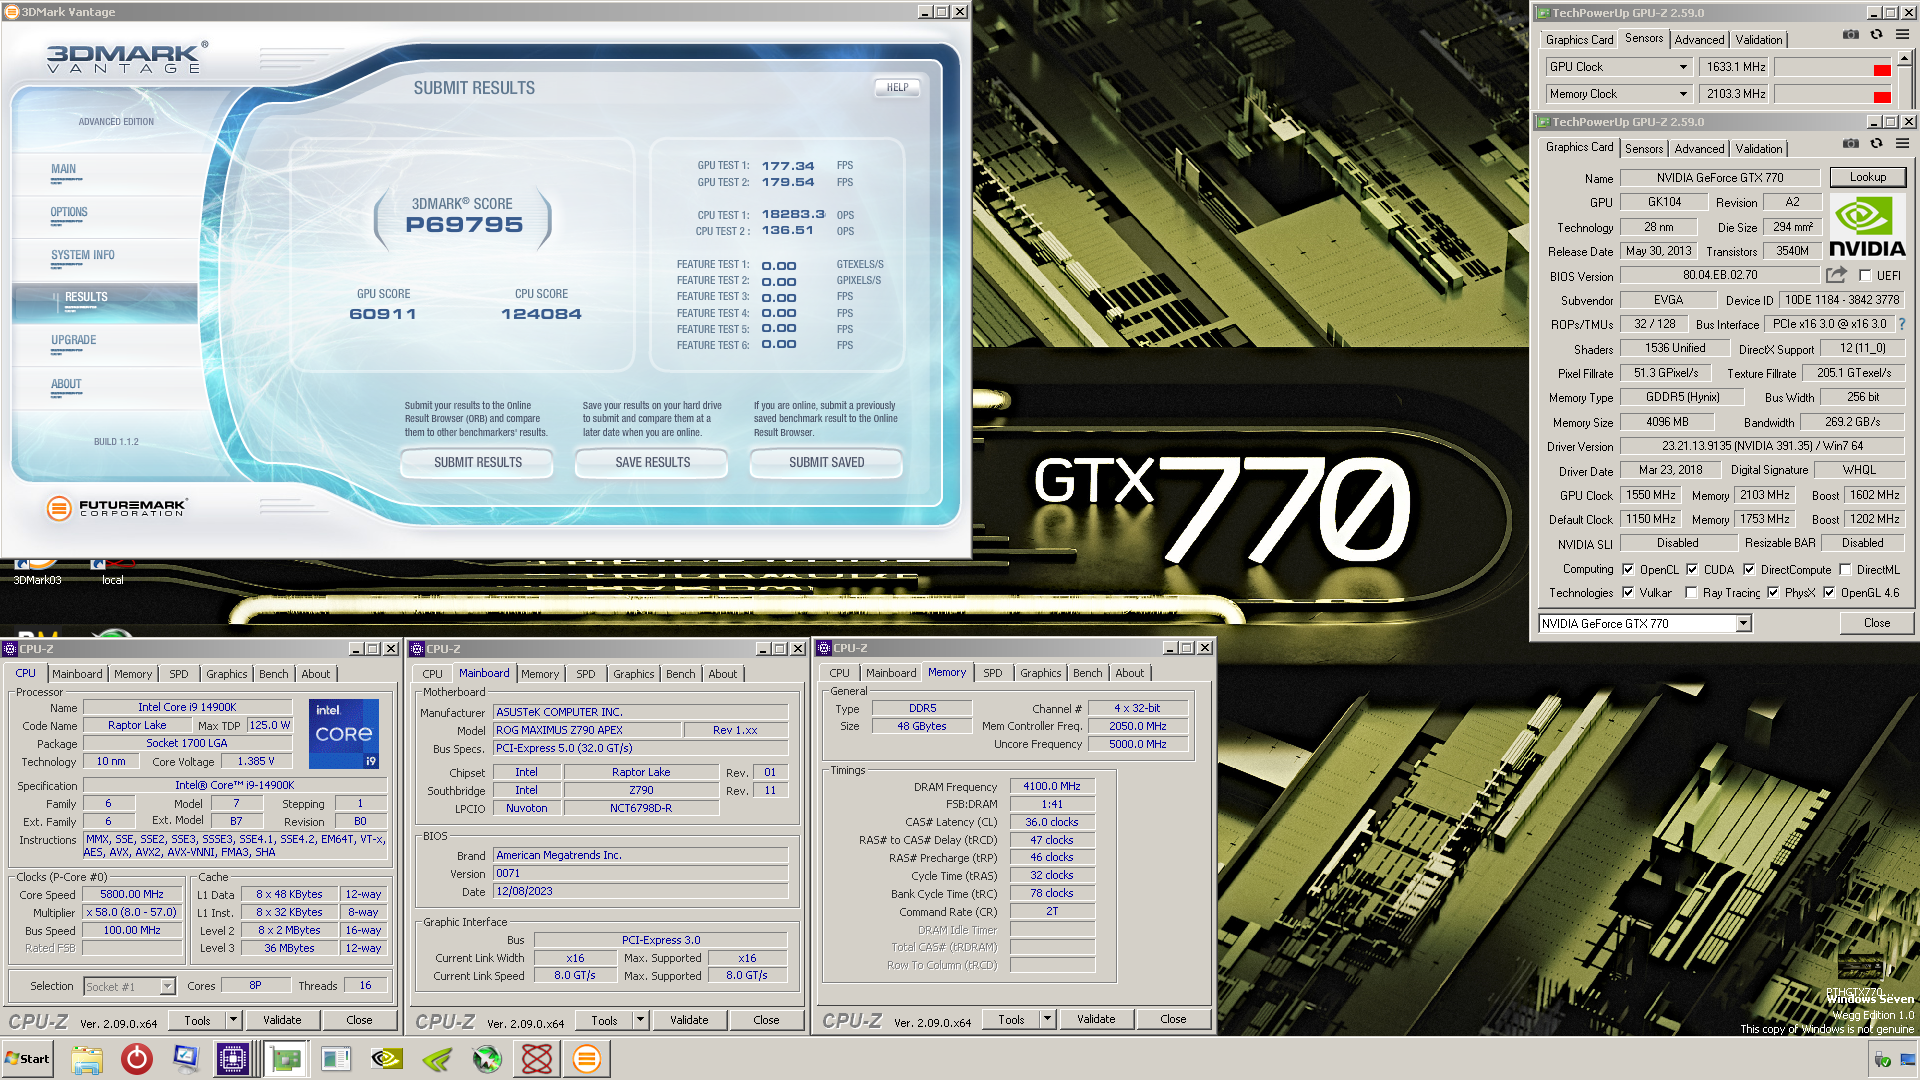The width and height of the screenshot is (1920, 1080).
Task: Toggle the PhysX checkbox
Action: tap(1773, 592)
